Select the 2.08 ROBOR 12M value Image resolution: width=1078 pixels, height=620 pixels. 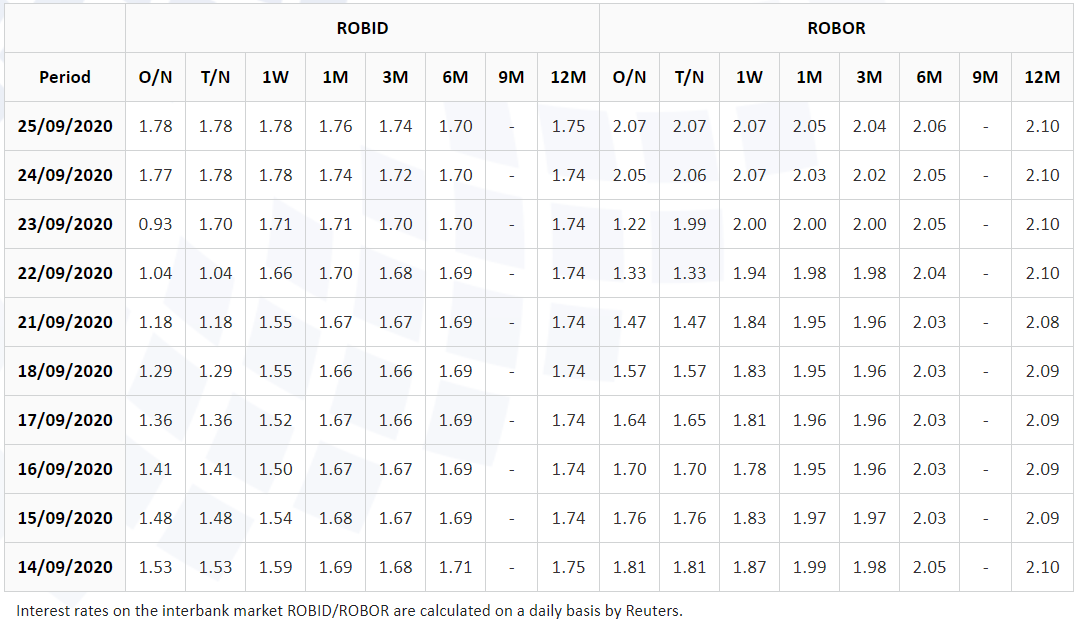point(1042,322)
